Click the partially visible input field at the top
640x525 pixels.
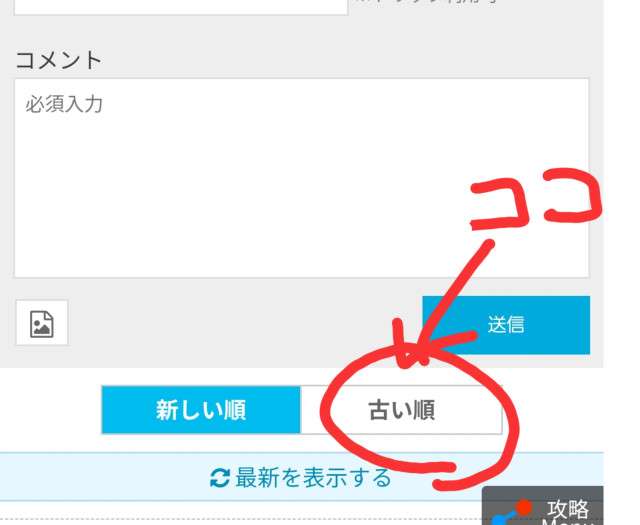(181, 7)
